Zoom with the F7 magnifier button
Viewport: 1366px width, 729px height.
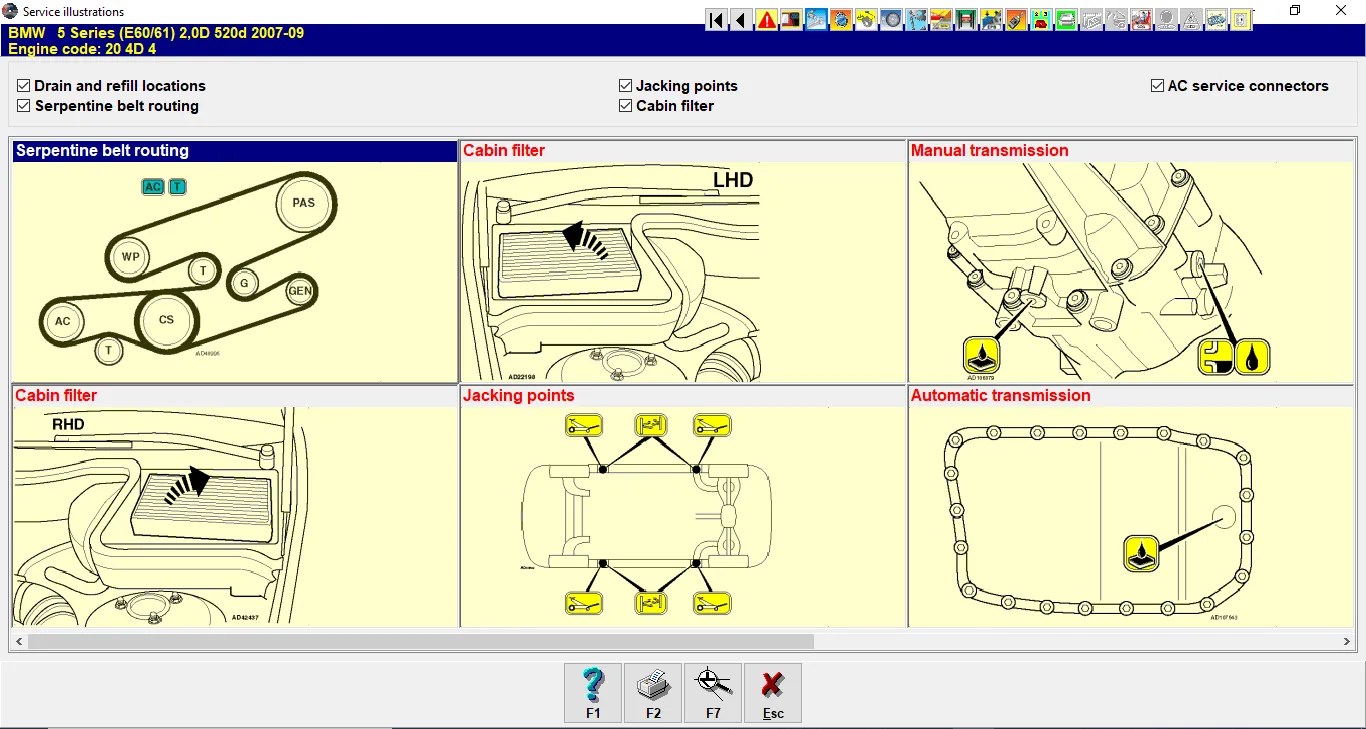click(x=713, y=693)
